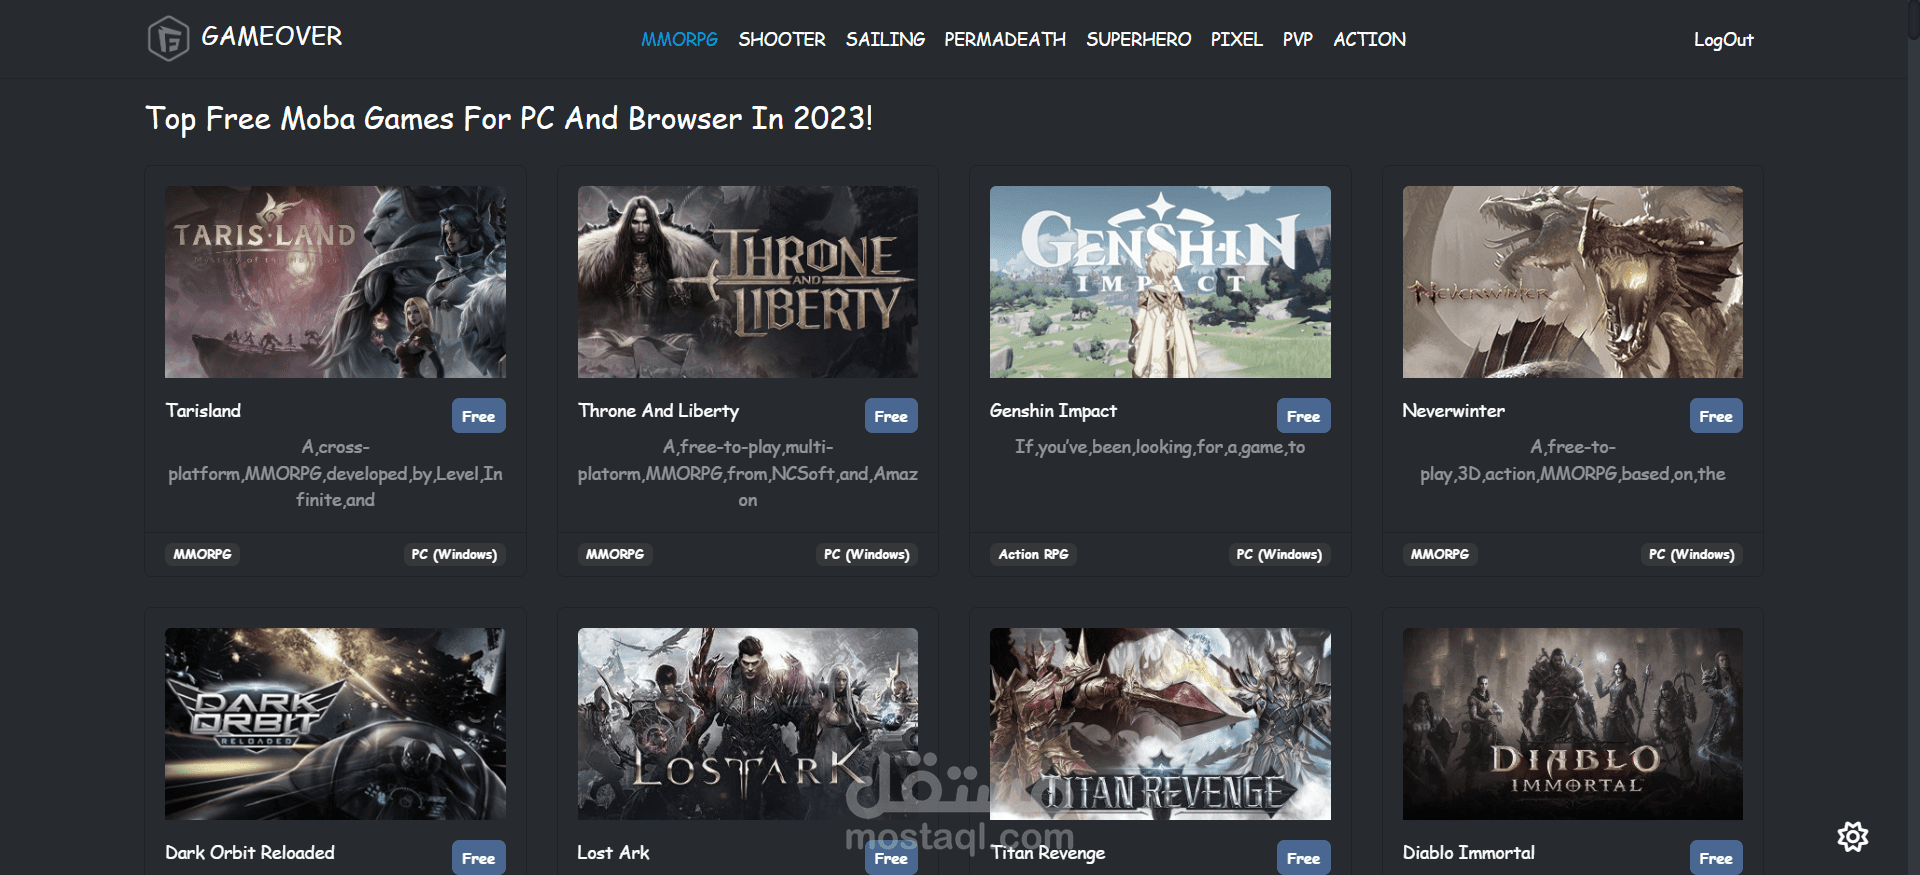Open the Dark Orbit Reloaded thumbnail
The image size is (1920, 875).
coord(335,724)
